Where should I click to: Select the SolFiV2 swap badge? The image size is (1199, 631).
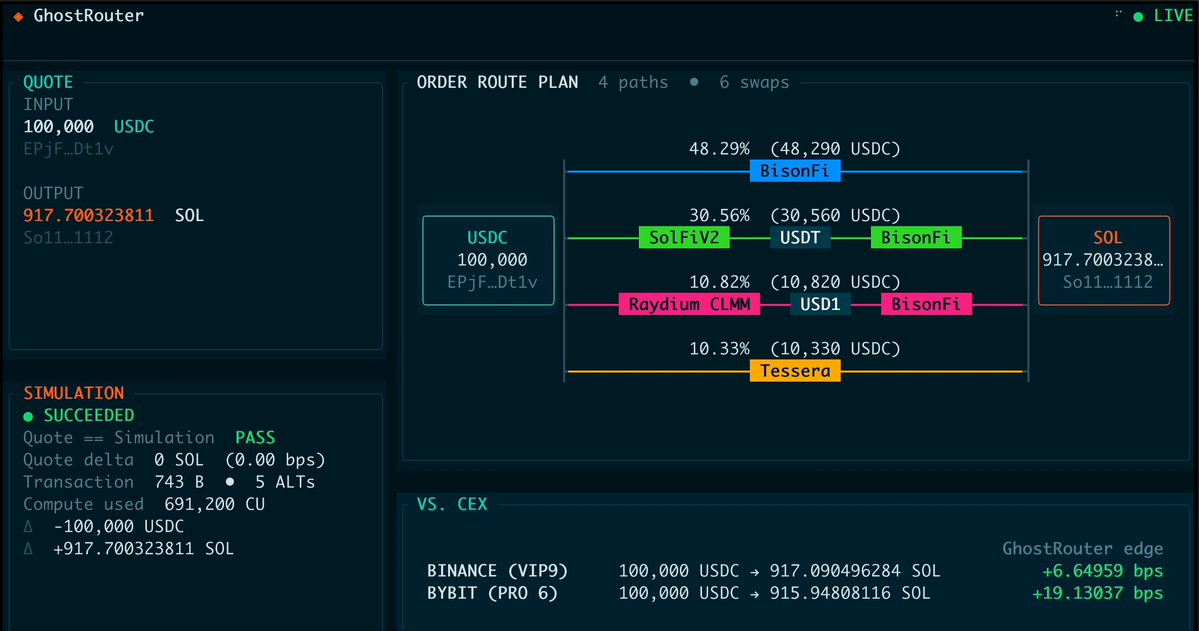684,237
